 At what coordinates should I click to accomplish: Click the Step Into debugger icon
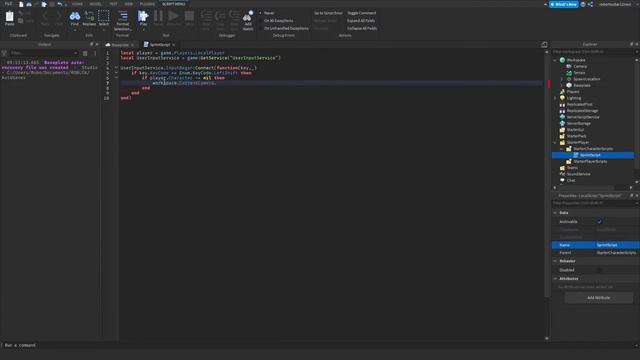[206, 16]
